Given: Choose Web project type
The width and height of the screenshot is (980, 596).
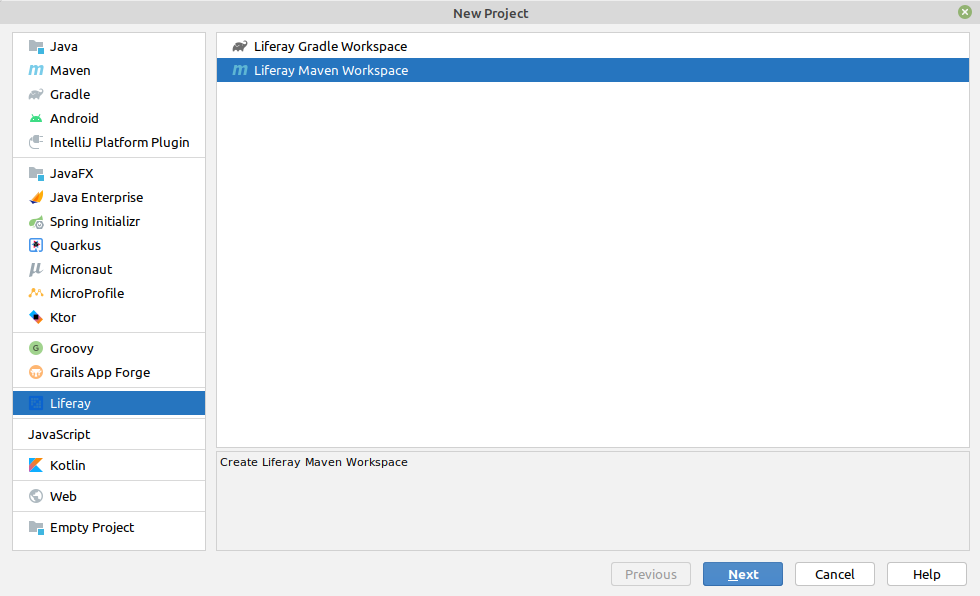Looking at the screenshot, I should (109, 496).
